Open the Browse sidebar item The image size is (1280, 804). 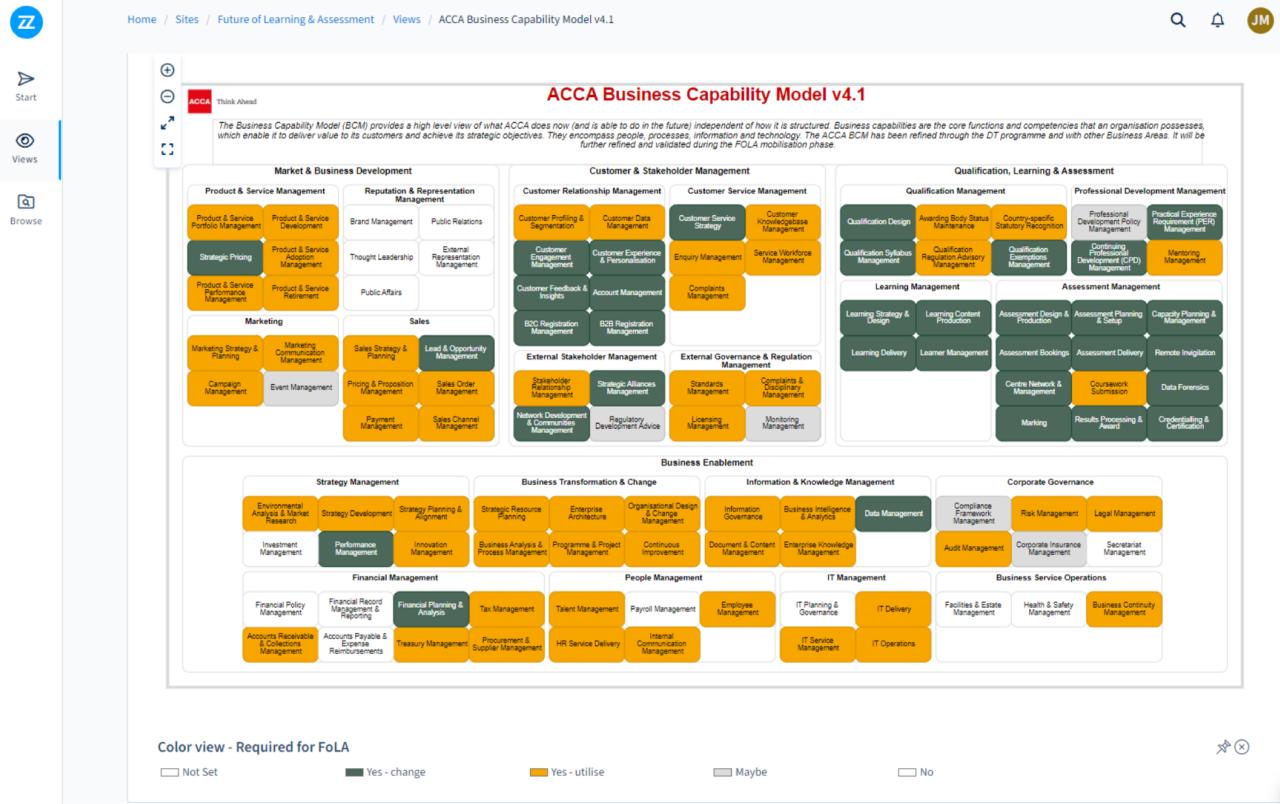[26, 210]
